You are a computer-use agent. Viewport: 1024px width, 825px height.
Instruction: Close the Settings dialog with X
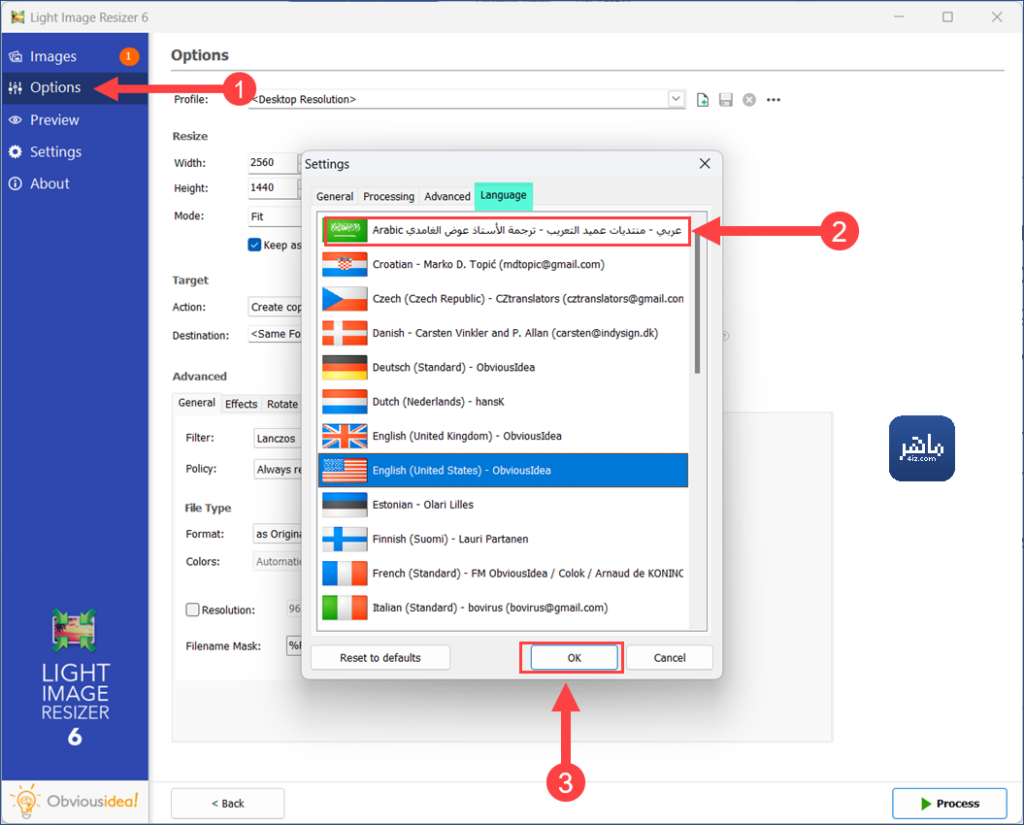click(705, 163)
